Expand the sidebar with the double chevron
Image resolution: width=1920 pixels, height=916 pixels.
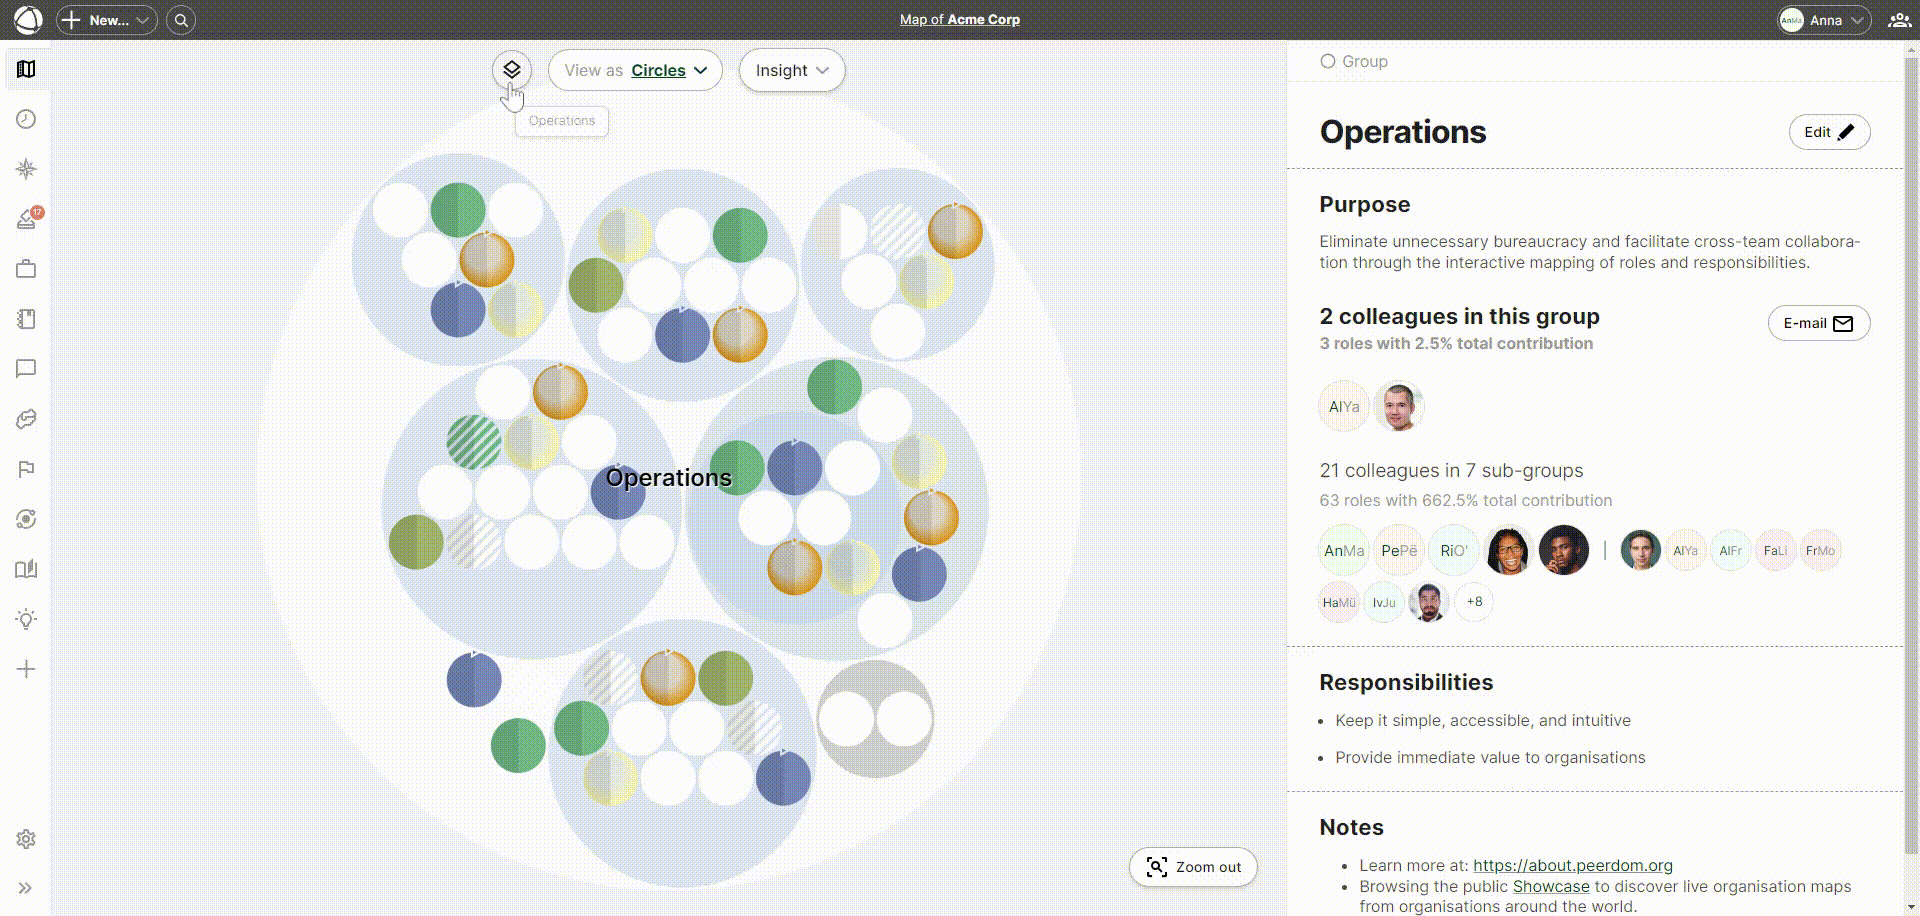click(26, 888)
